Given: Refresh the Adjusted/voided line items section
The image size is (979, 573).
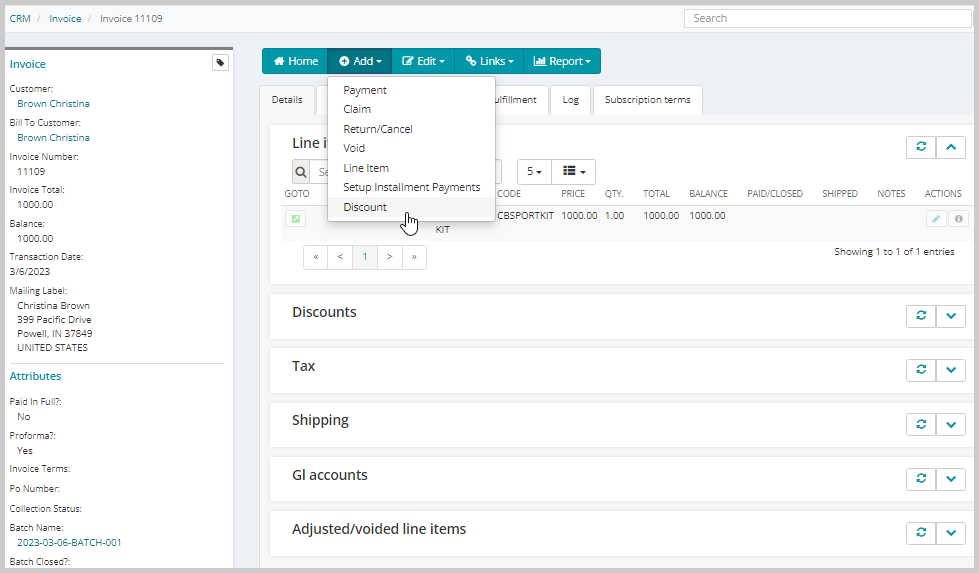Looking at the screenshot, I should (x=921, y=532).
